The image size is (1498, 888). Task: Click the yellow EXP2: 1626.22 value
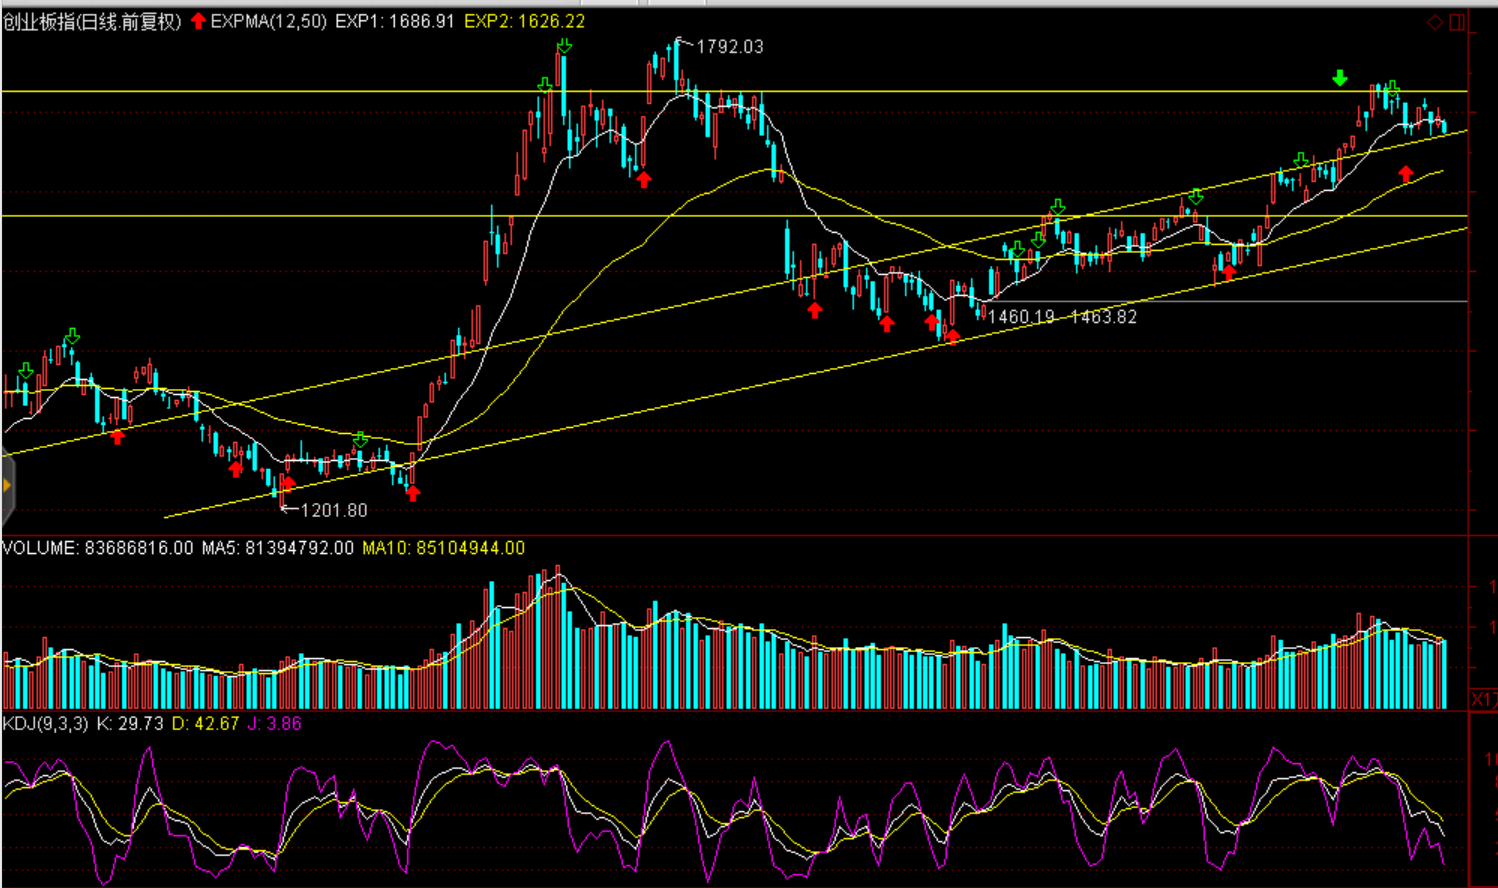click(x=524, y=21)
